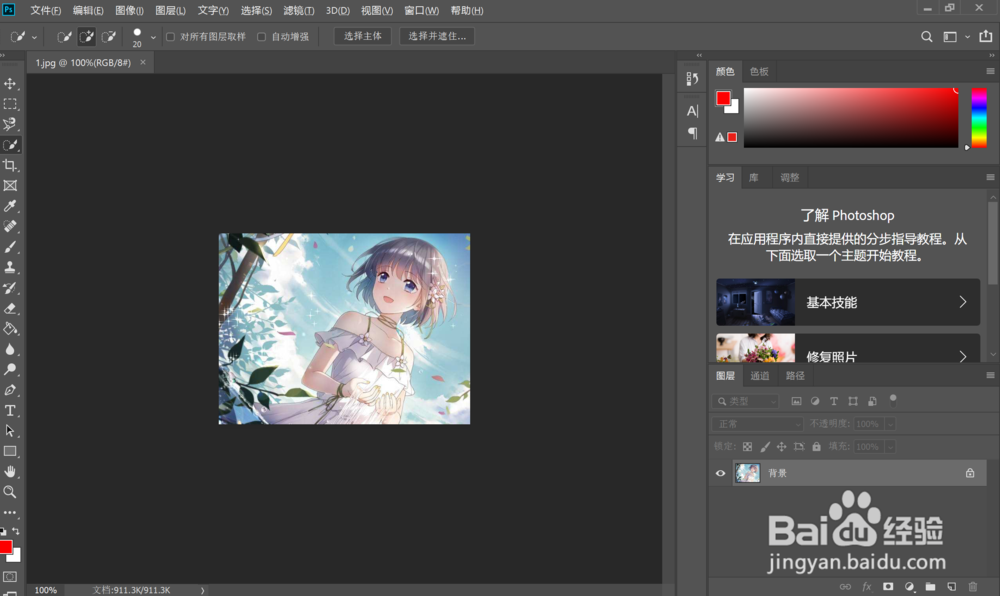Select the Path Selection tool
Screen dimensions: 1000x596
coord(10,431)
